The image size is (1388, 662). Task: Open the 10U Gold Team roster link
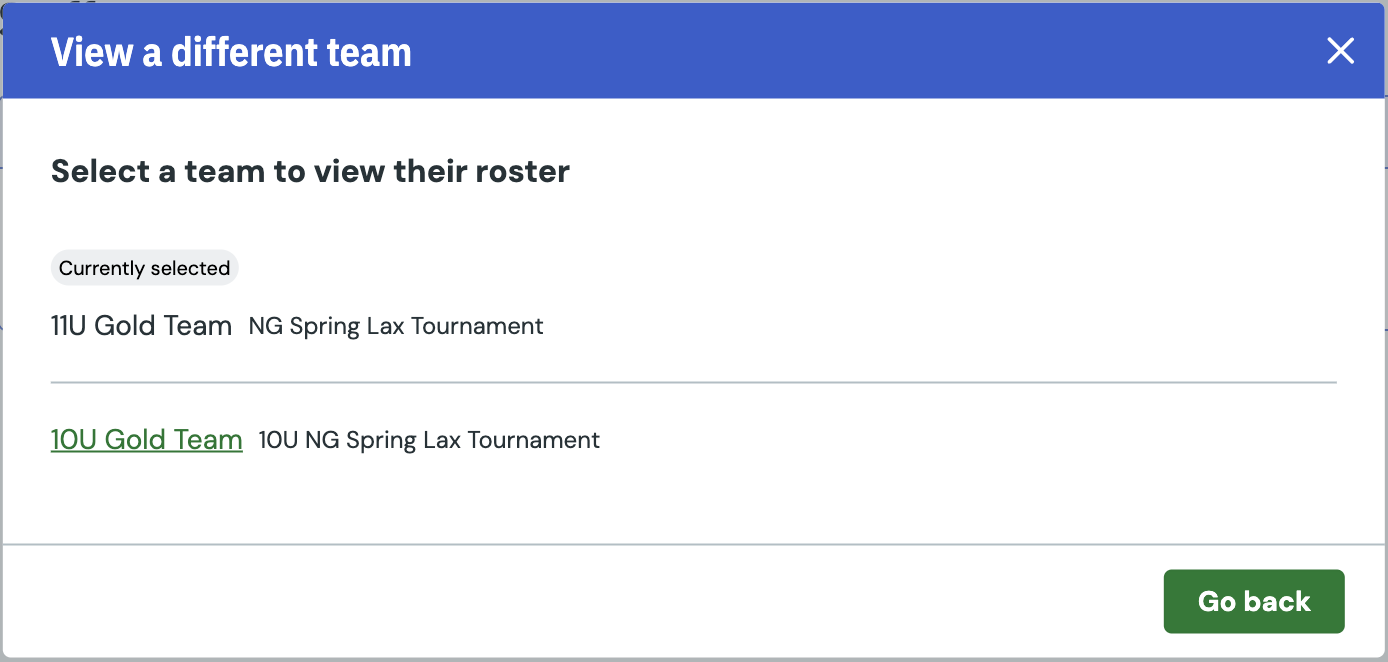(147, 440)
